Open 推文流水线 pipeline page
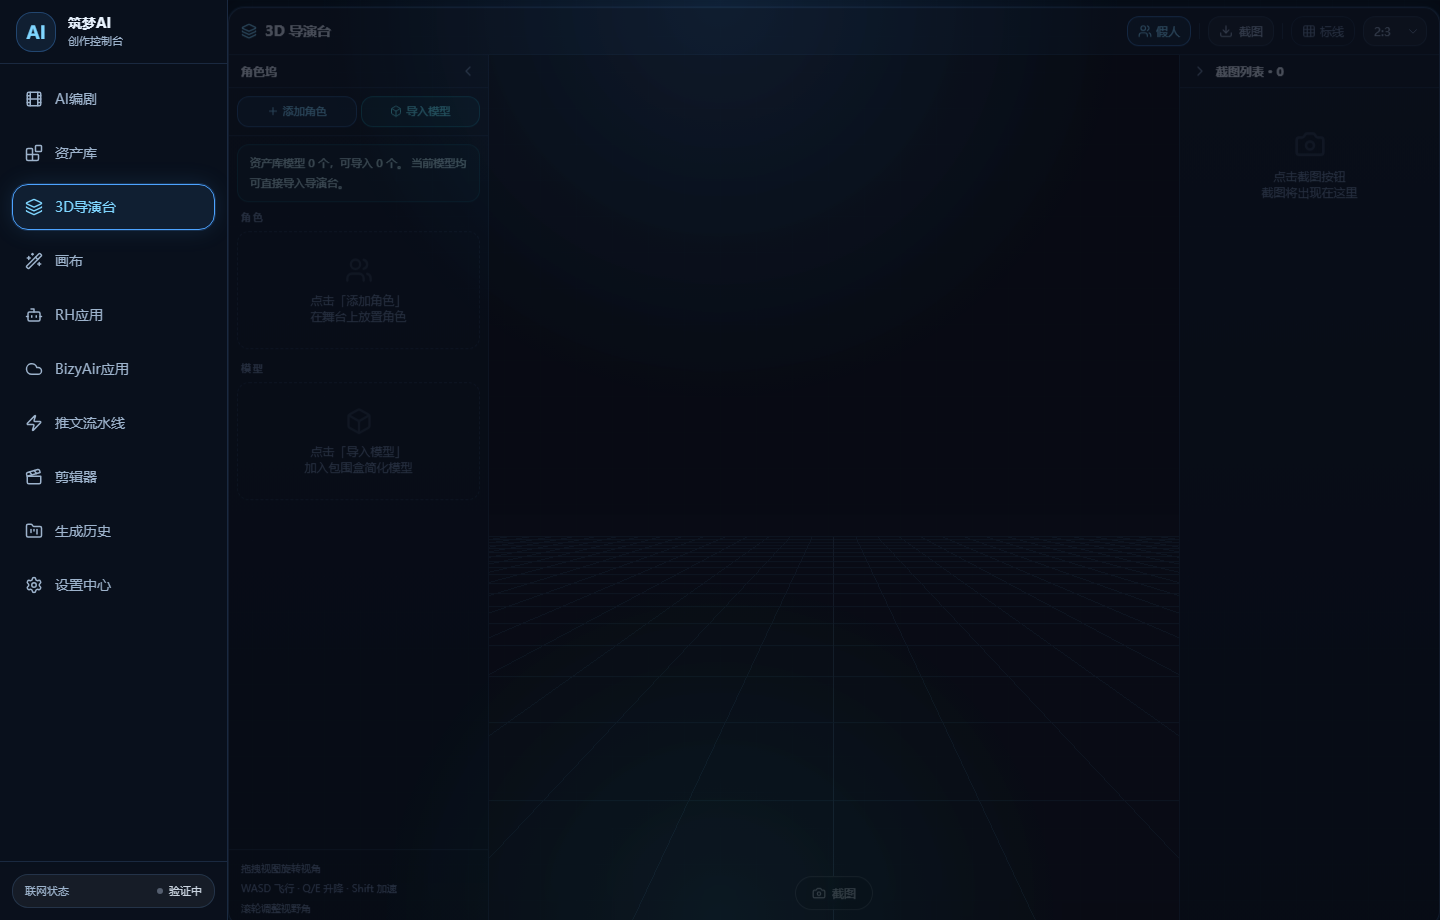The height and width of the screenshot is (920, 1440). click(x=113, y=423)
